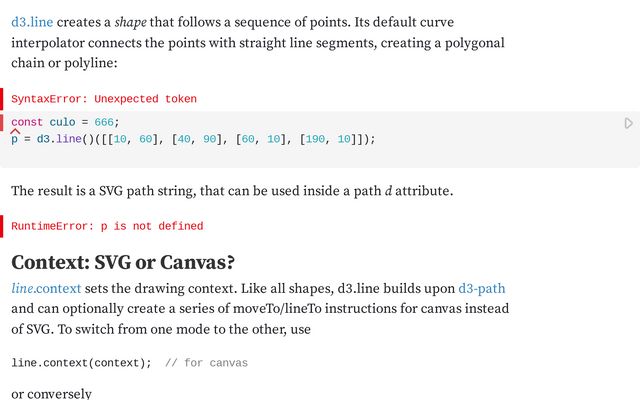Place cursor in 'const culo = 666;' line
This screenshot has height=400, width=640.
(x=65, y=122)
